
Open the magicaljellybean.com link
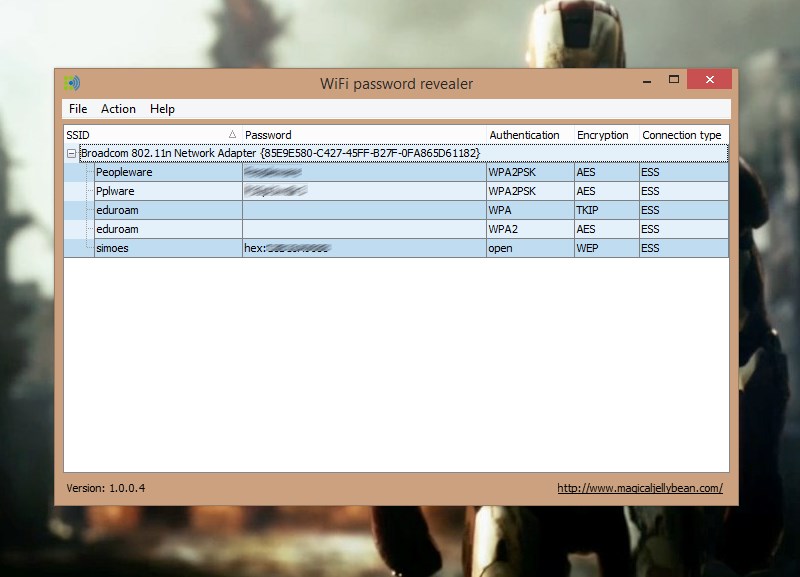click(640, 488)
